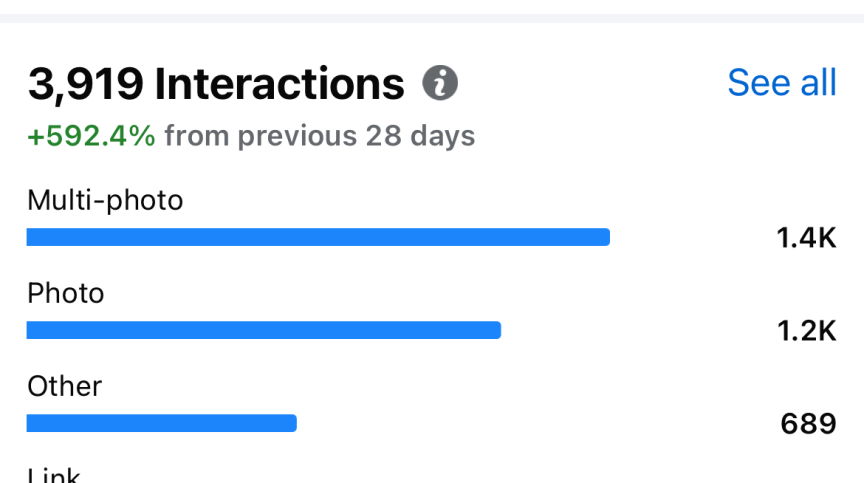The width and height of the screenshot is (864, 483).
Task: Click the from previous 28 days text
Action: pos(320,136)
